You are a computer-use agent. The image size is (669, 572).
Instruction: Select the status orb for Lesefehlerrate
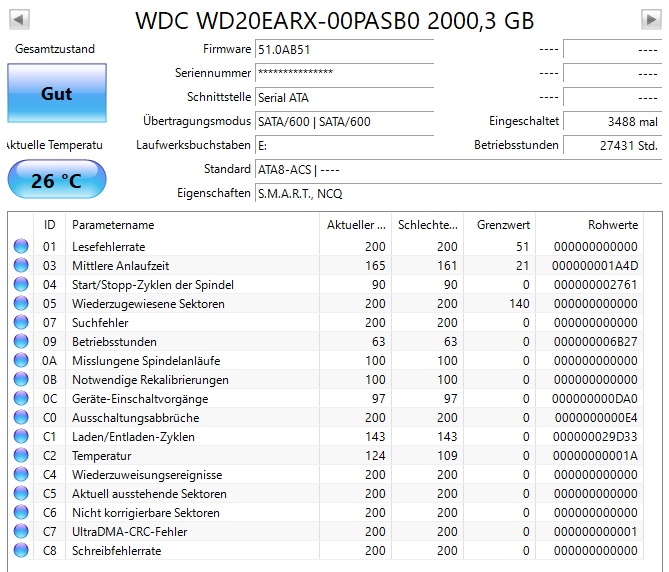coord(21,246)
